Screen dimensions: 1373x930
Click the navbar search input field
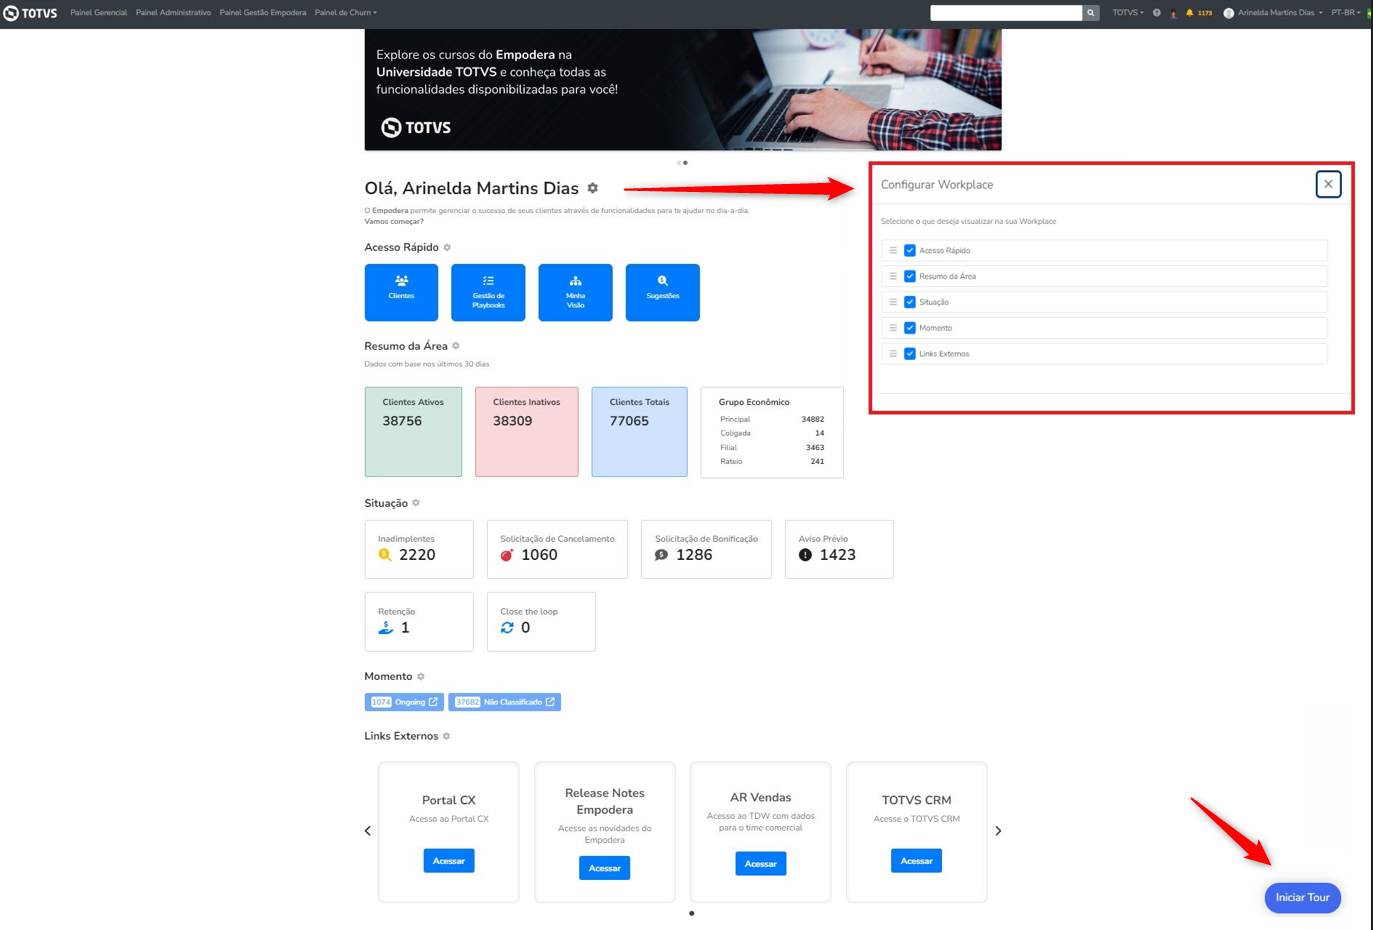[x=1006, y=13]
